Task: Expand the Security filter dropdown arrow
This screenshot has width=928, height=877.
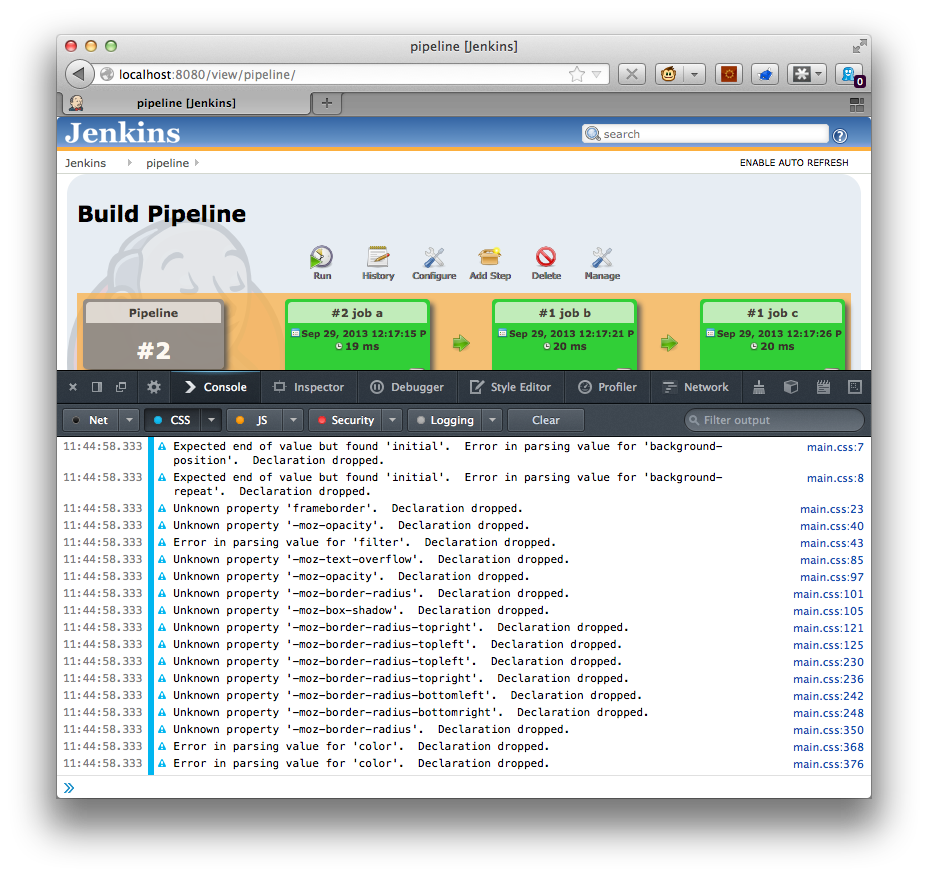Action: 392,420
